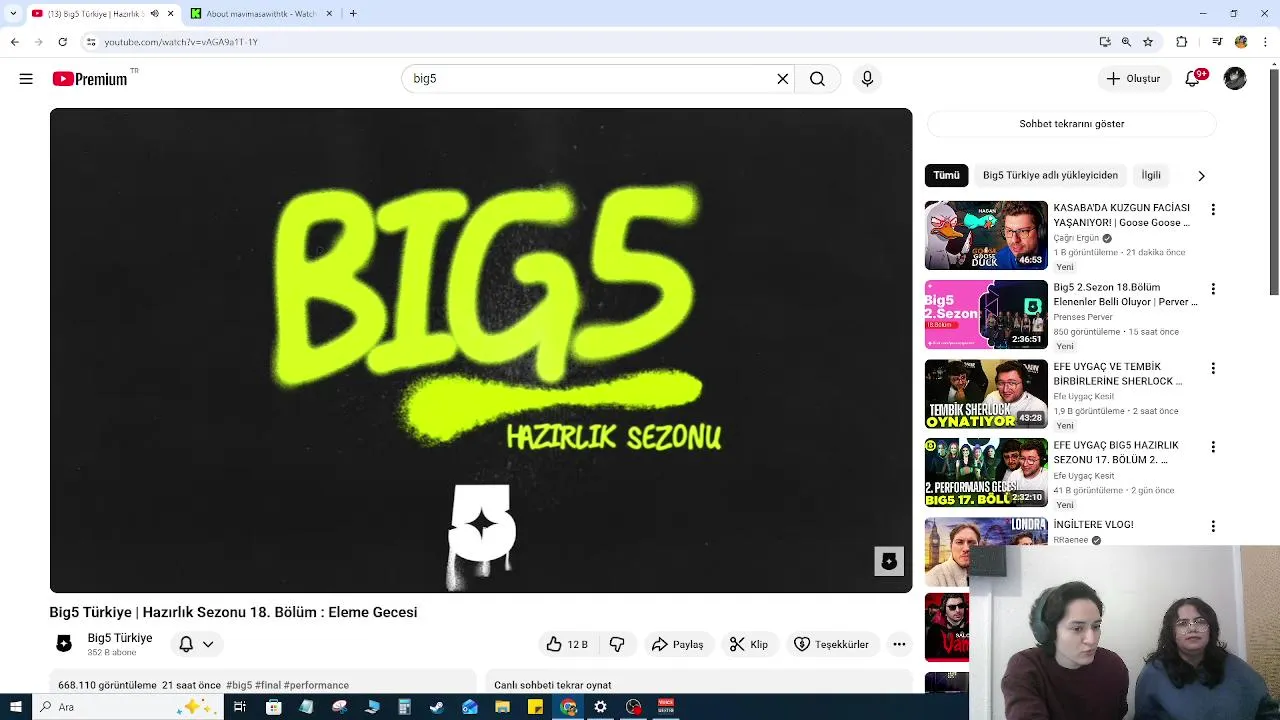This screenshot has height=720, width=1280.
Task: Open more options for İNGİLTERE VLOG video
Action: coord(1213,526)
